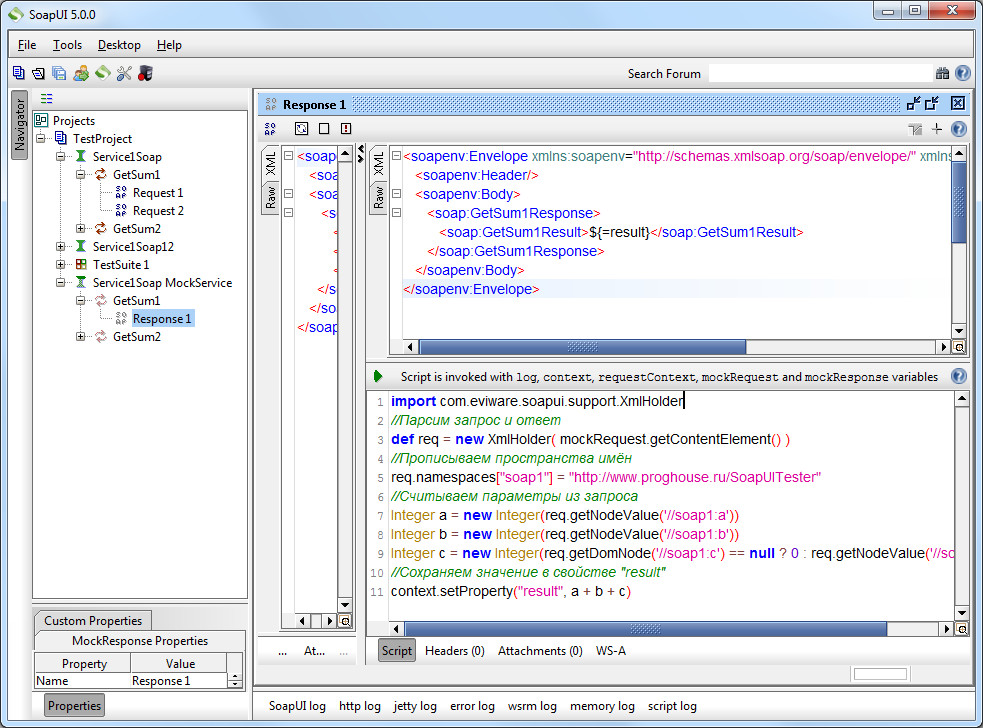Open the Help menu
Screen dimensions: 983x728
[169, 45]
